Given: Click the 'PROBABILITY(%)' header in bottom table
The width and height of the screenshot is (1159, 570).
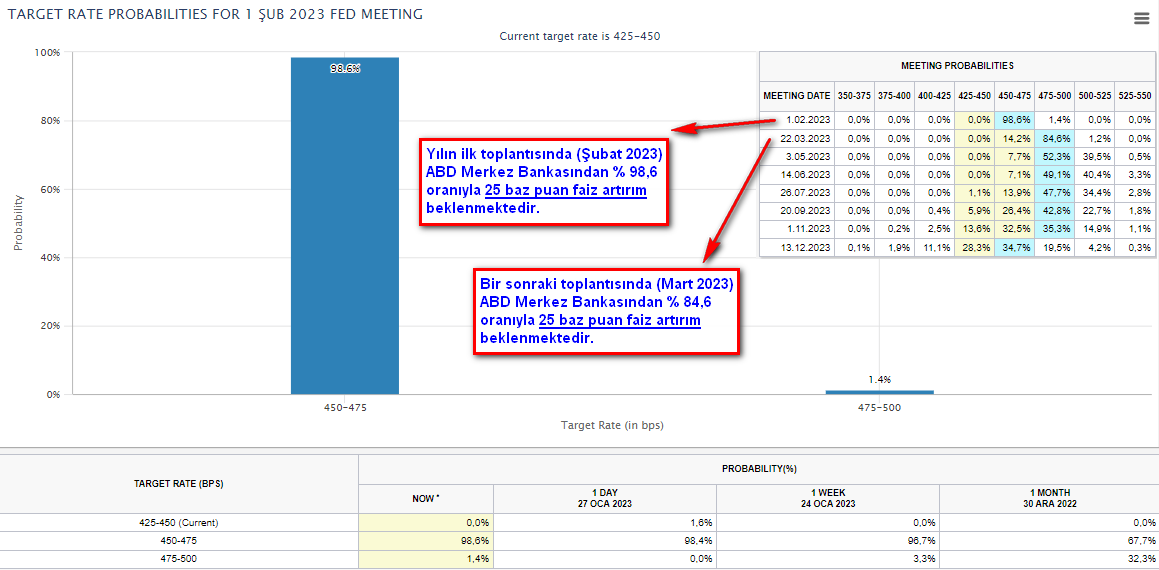Looking at the screenshot, I should pos(758,469).
